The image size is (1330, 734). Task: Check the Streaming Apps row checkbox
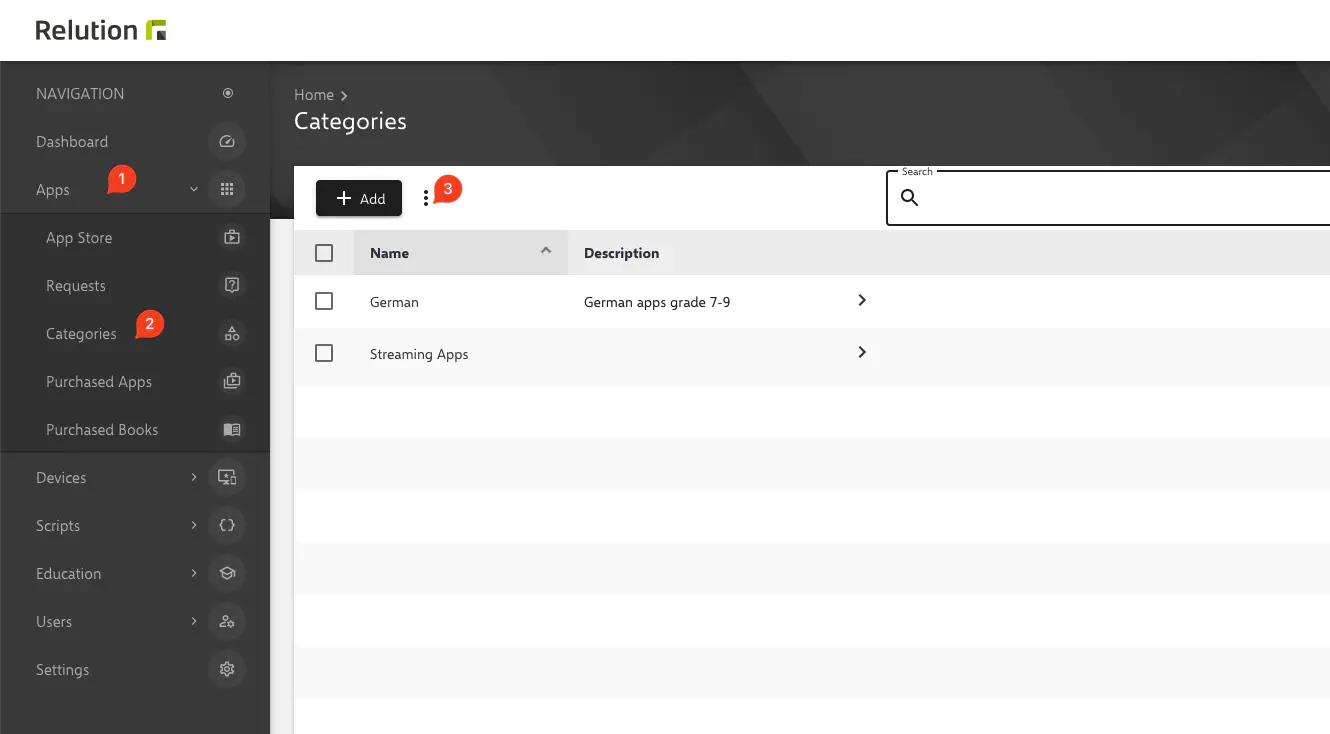324,353
